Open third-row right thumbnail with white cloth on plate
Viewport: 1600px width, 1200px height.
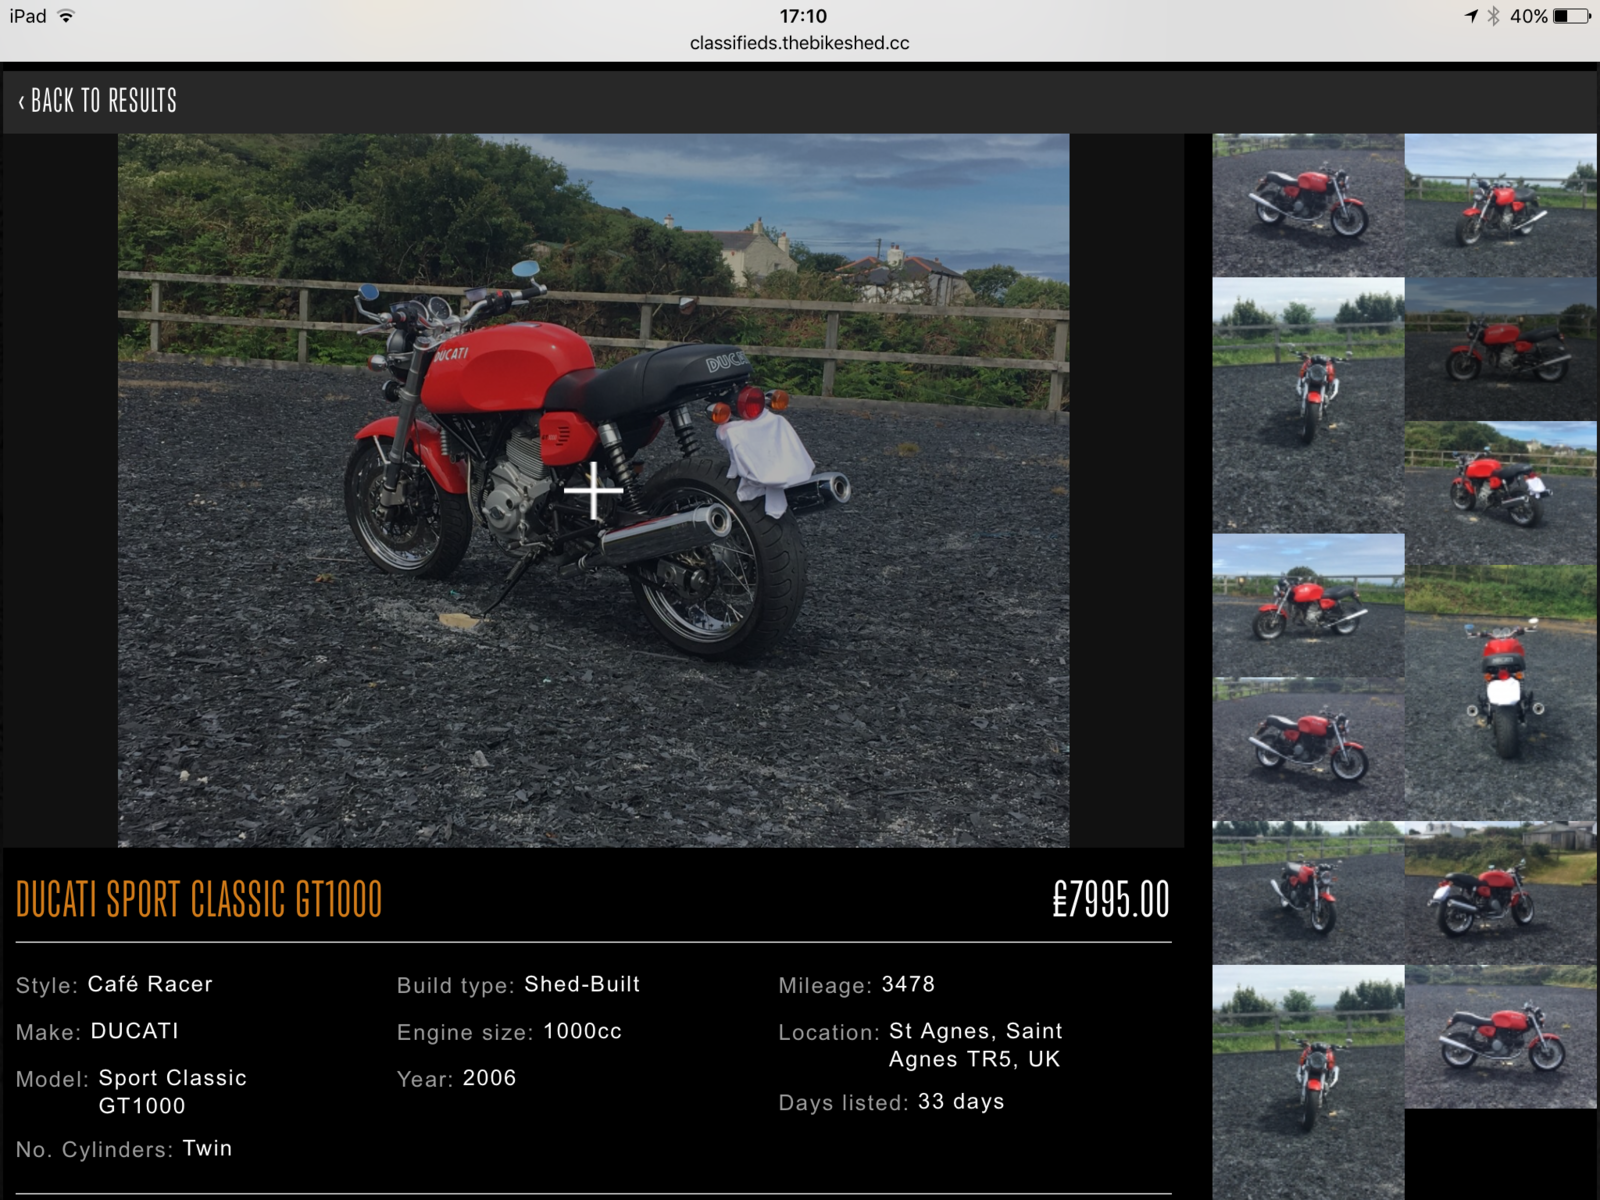[1500, 493]
